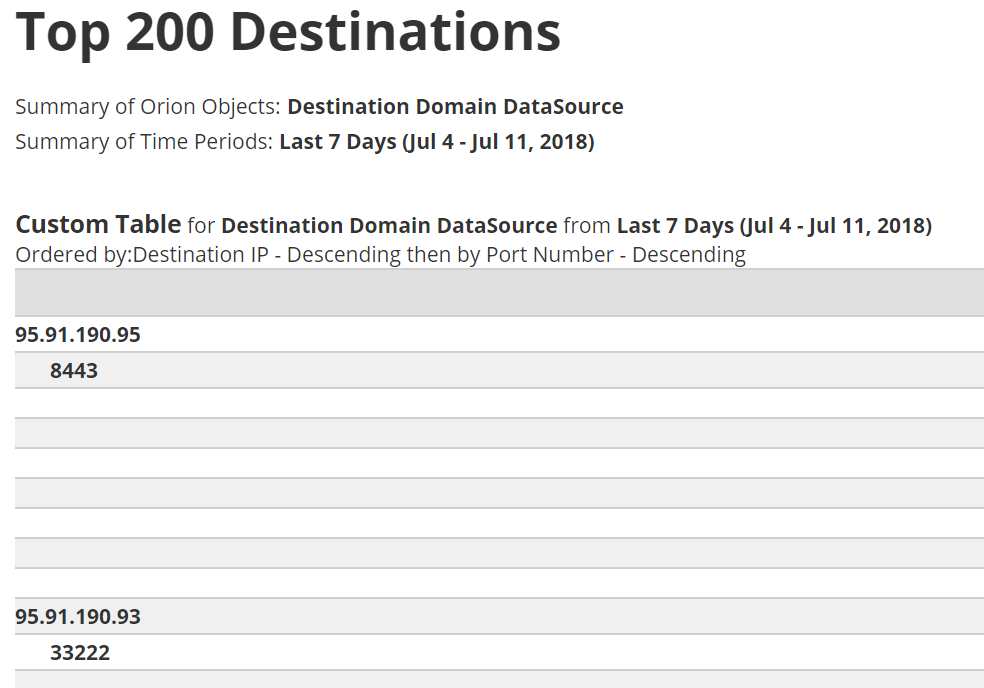Click "Port Number - Descending" in ordering text
Viewport: 984px width, 688px height.
[616, 255]
